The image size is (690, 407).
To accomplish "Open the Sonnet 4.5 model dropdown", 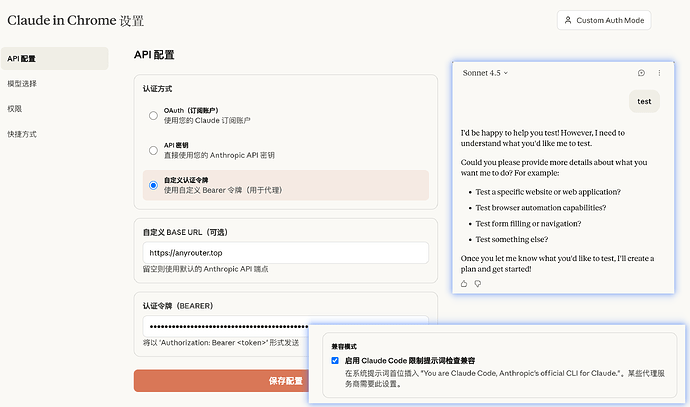I will coord(485,73).
